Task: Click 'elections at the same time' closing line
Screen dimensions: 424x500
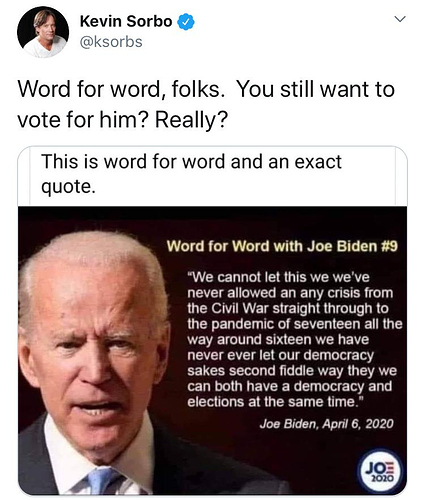Action: click(276, 402)
